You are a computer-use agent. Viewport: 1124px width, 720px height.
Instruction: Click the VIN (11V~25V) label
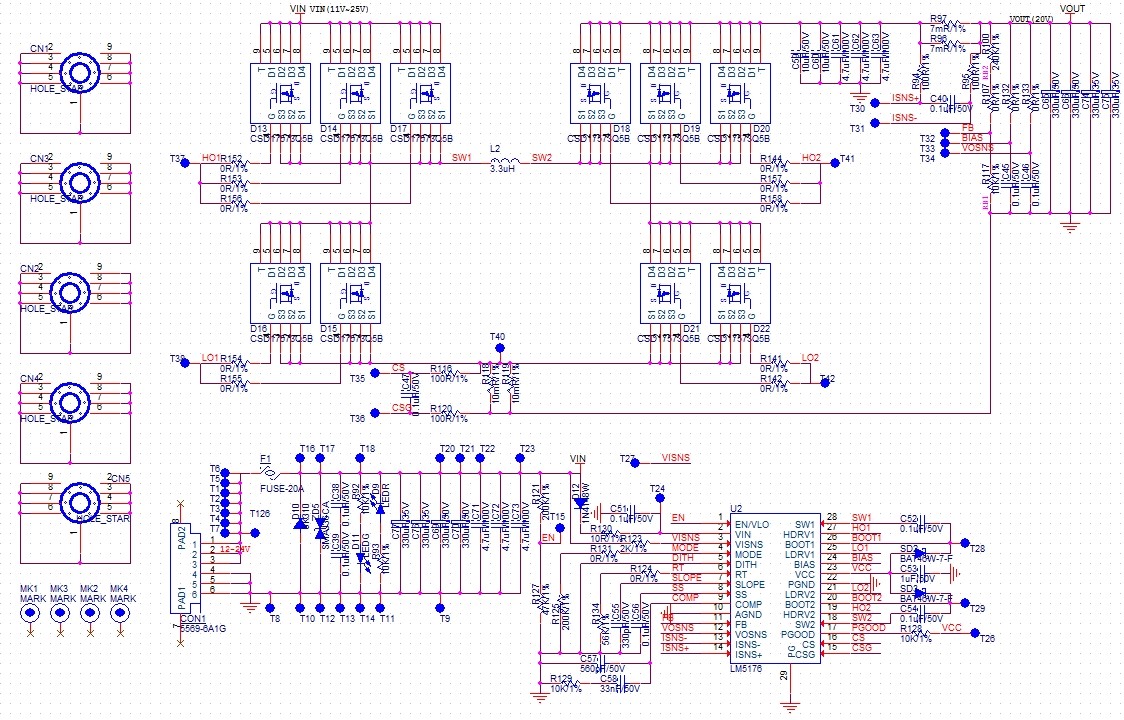tap(338, 9)
